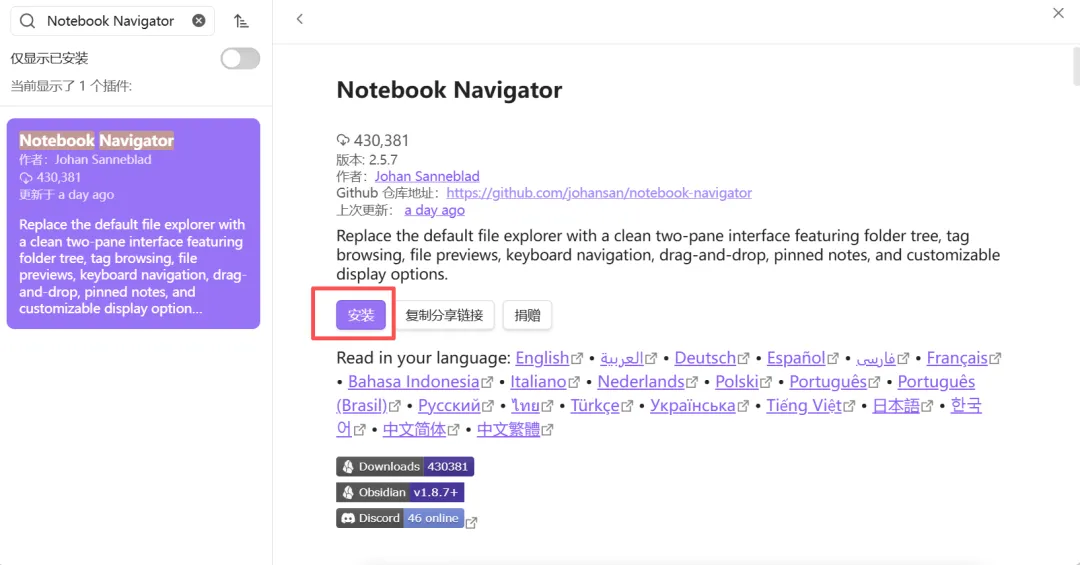Go back with the left chevron
The height and width of the screenshot is (565, 1080).
coord(300,19)
